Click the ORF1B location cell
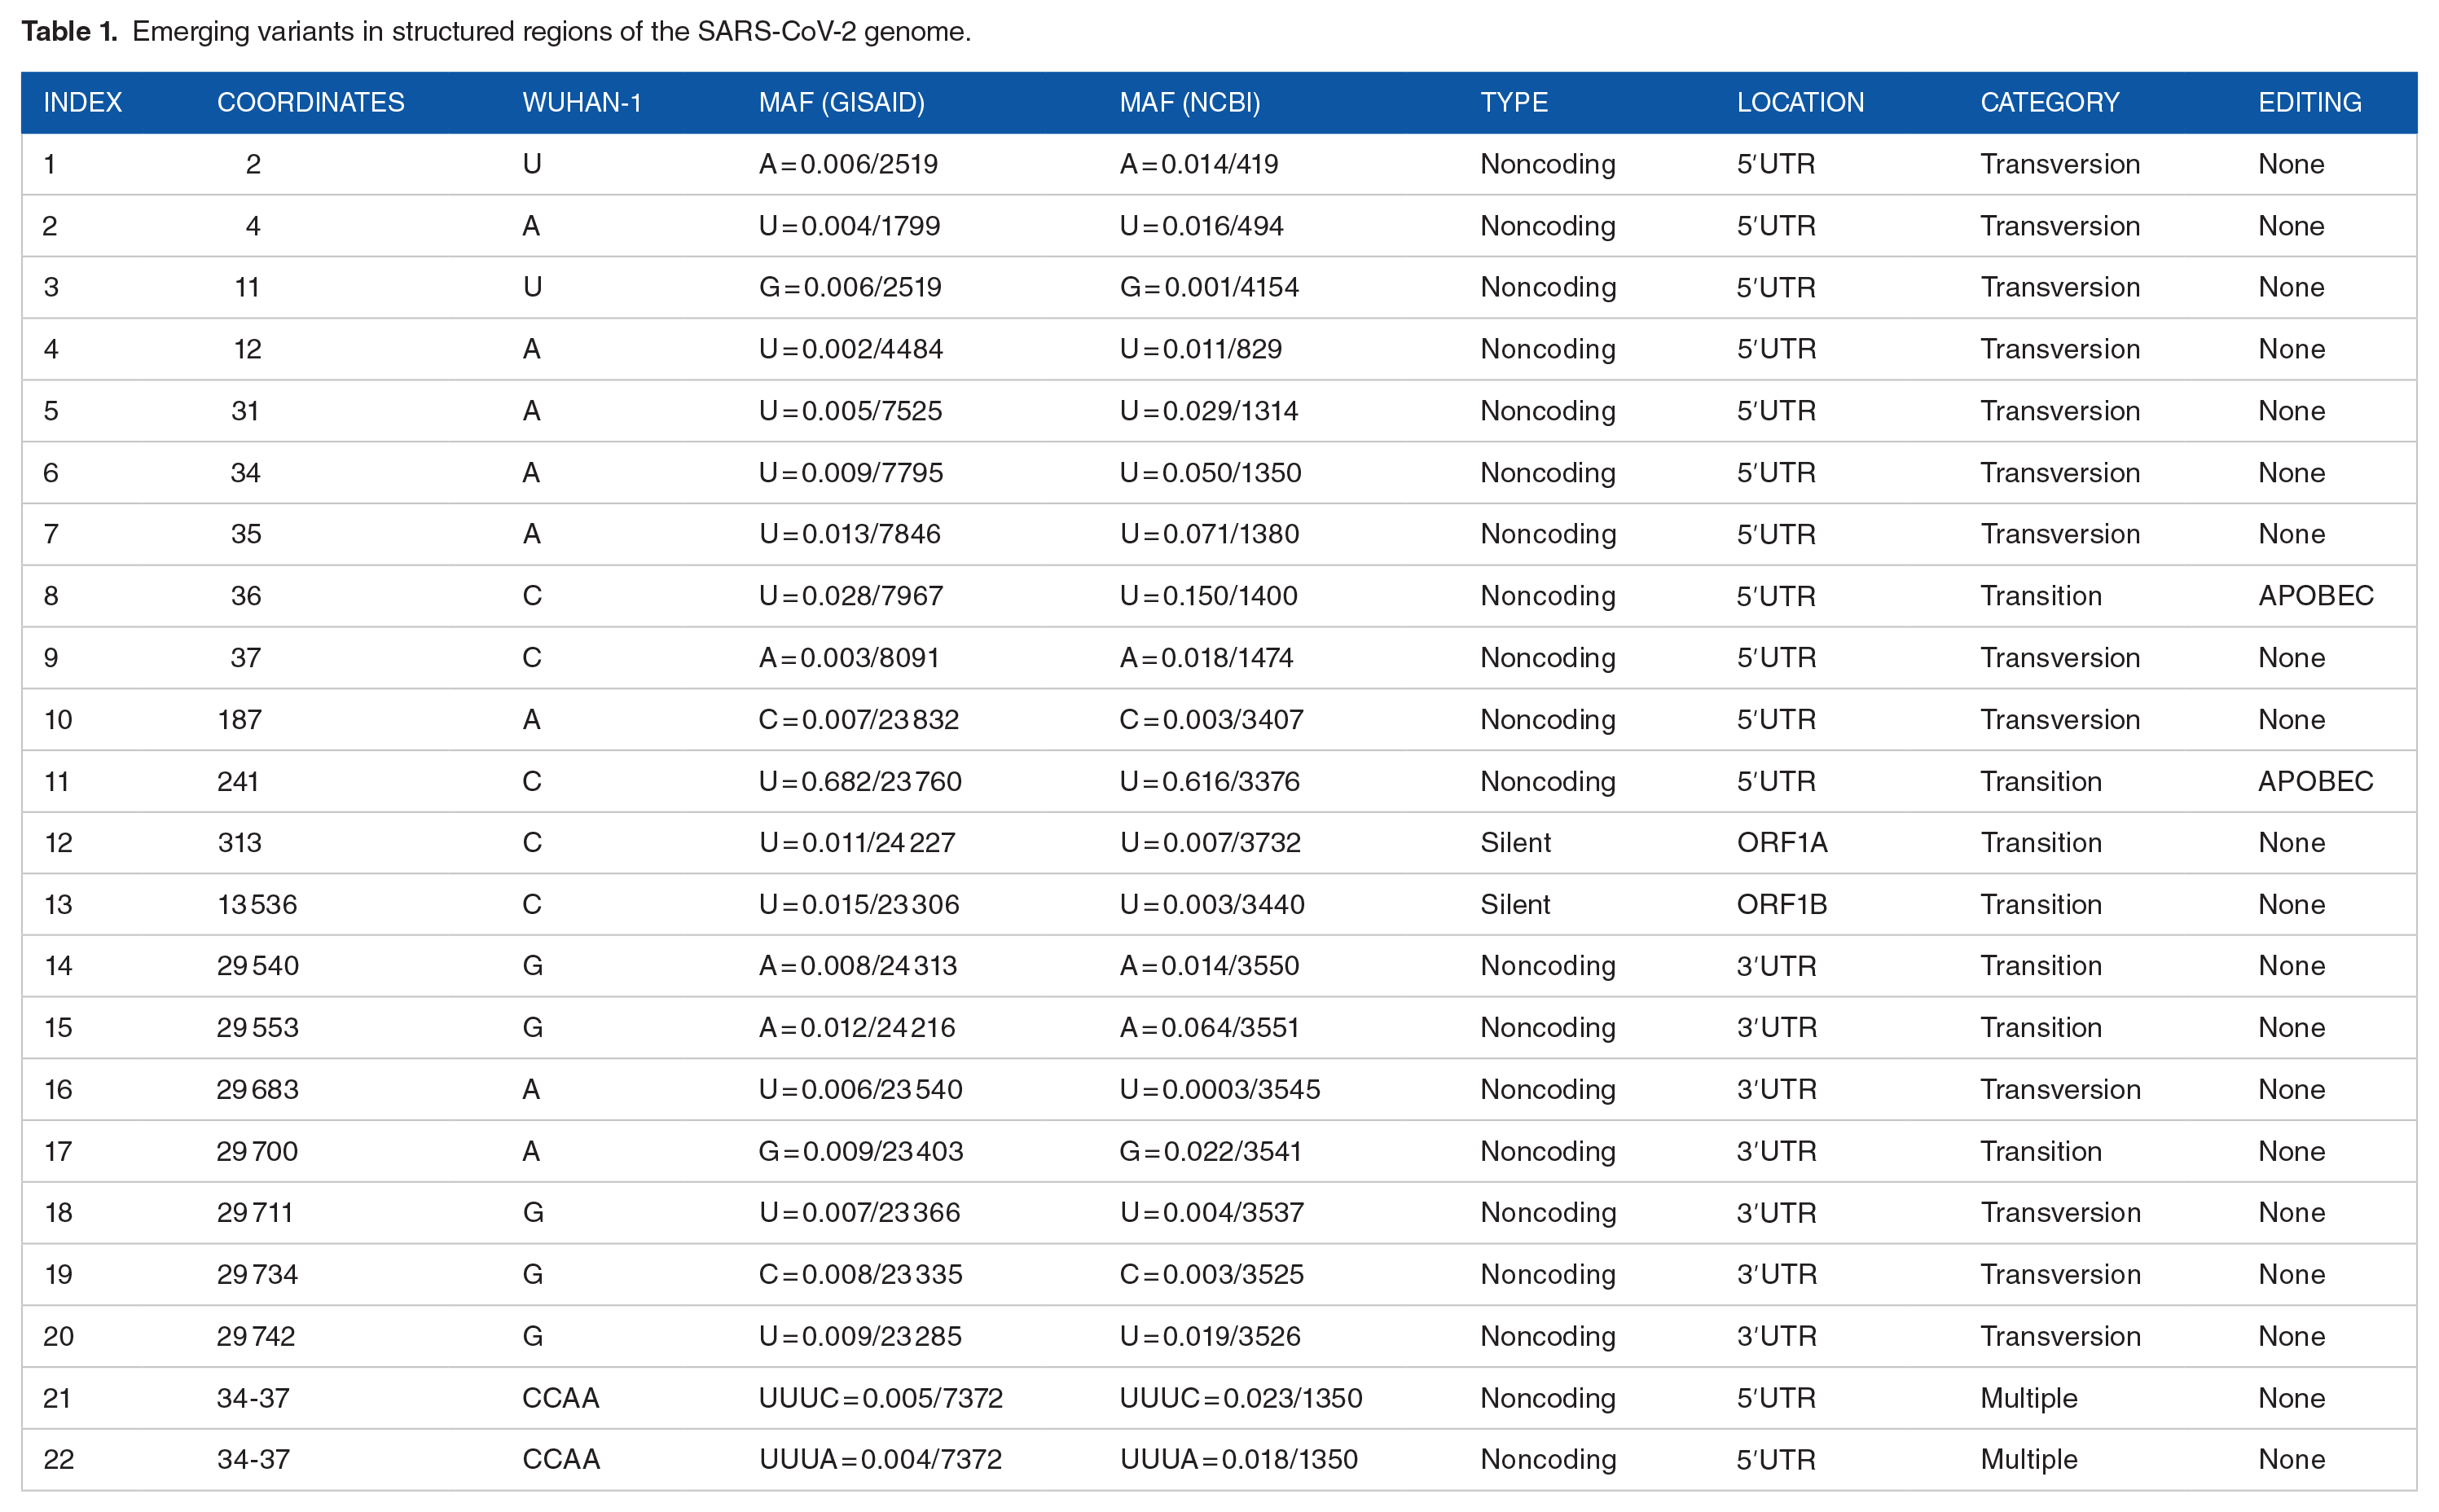 point(1781,905)
